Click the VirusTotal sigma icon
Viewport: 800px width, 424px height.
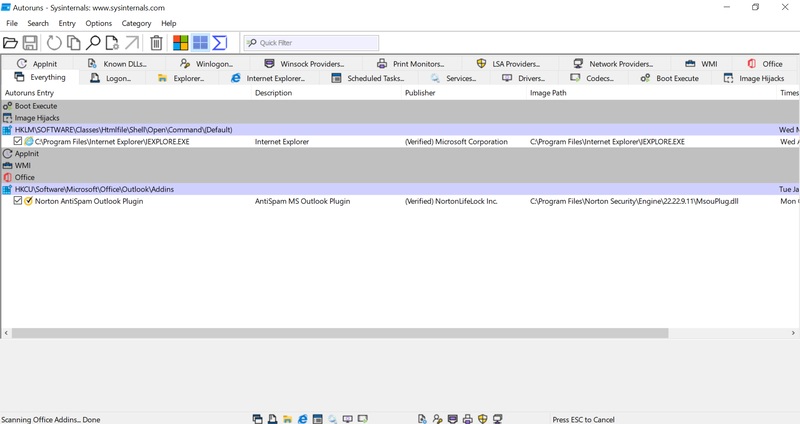[220, 43]
